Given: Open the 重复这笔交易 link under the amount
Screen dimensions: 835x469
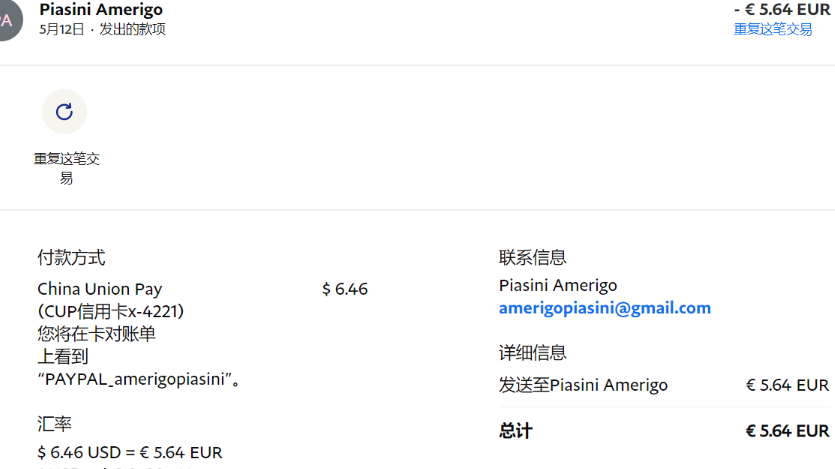Looking at the screenshot, I should [773, 29].
